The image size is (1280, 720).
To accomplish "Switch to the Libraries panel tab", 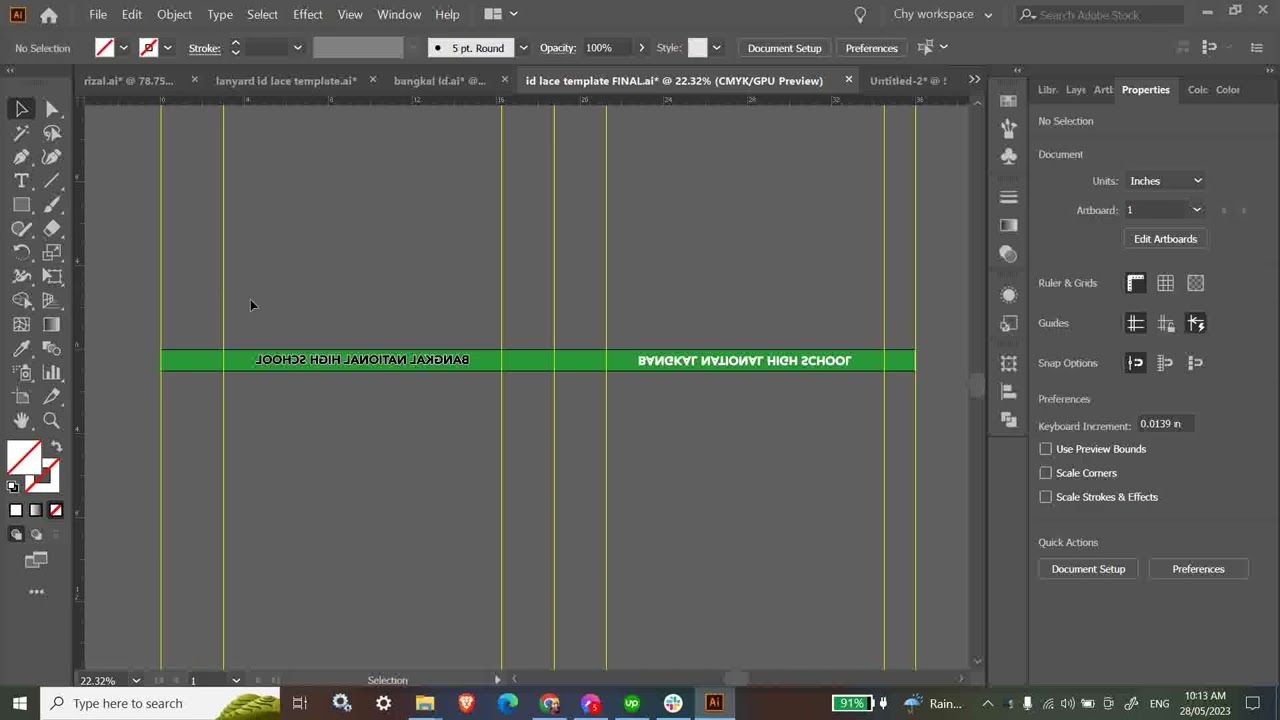I will click(x=1047, y=89).
